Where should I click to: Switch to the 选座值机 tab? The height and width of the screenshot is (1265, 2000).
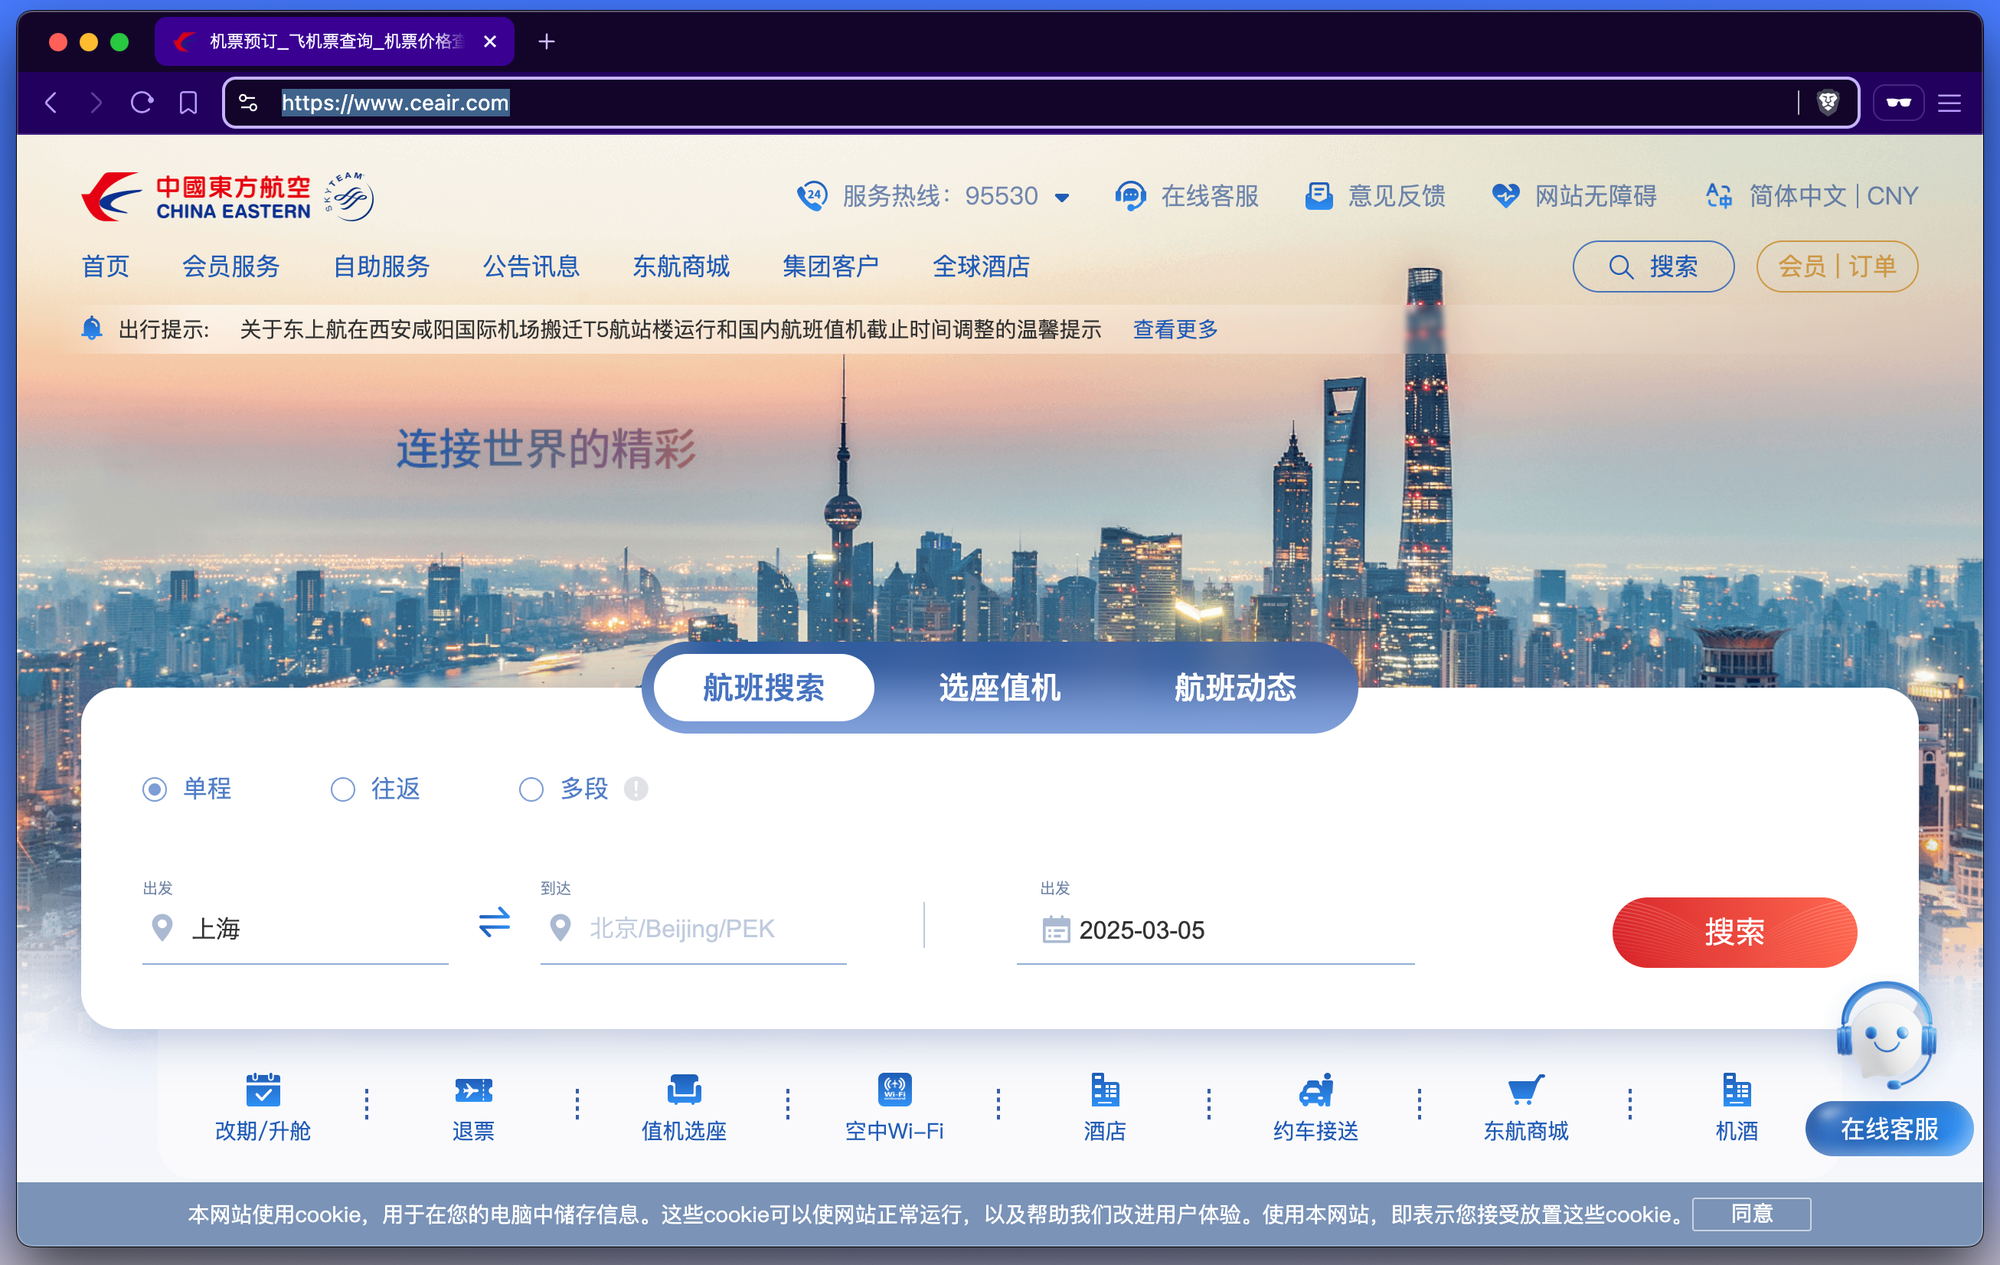[999, 688]
